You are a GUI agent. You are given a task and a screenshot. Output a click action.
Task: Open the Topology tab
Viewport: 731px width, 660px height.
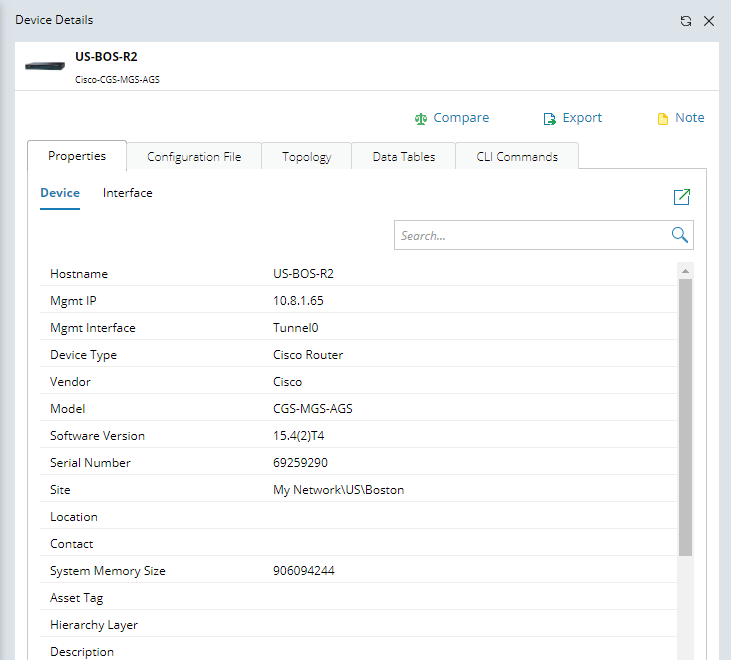(x=306, y=157)
